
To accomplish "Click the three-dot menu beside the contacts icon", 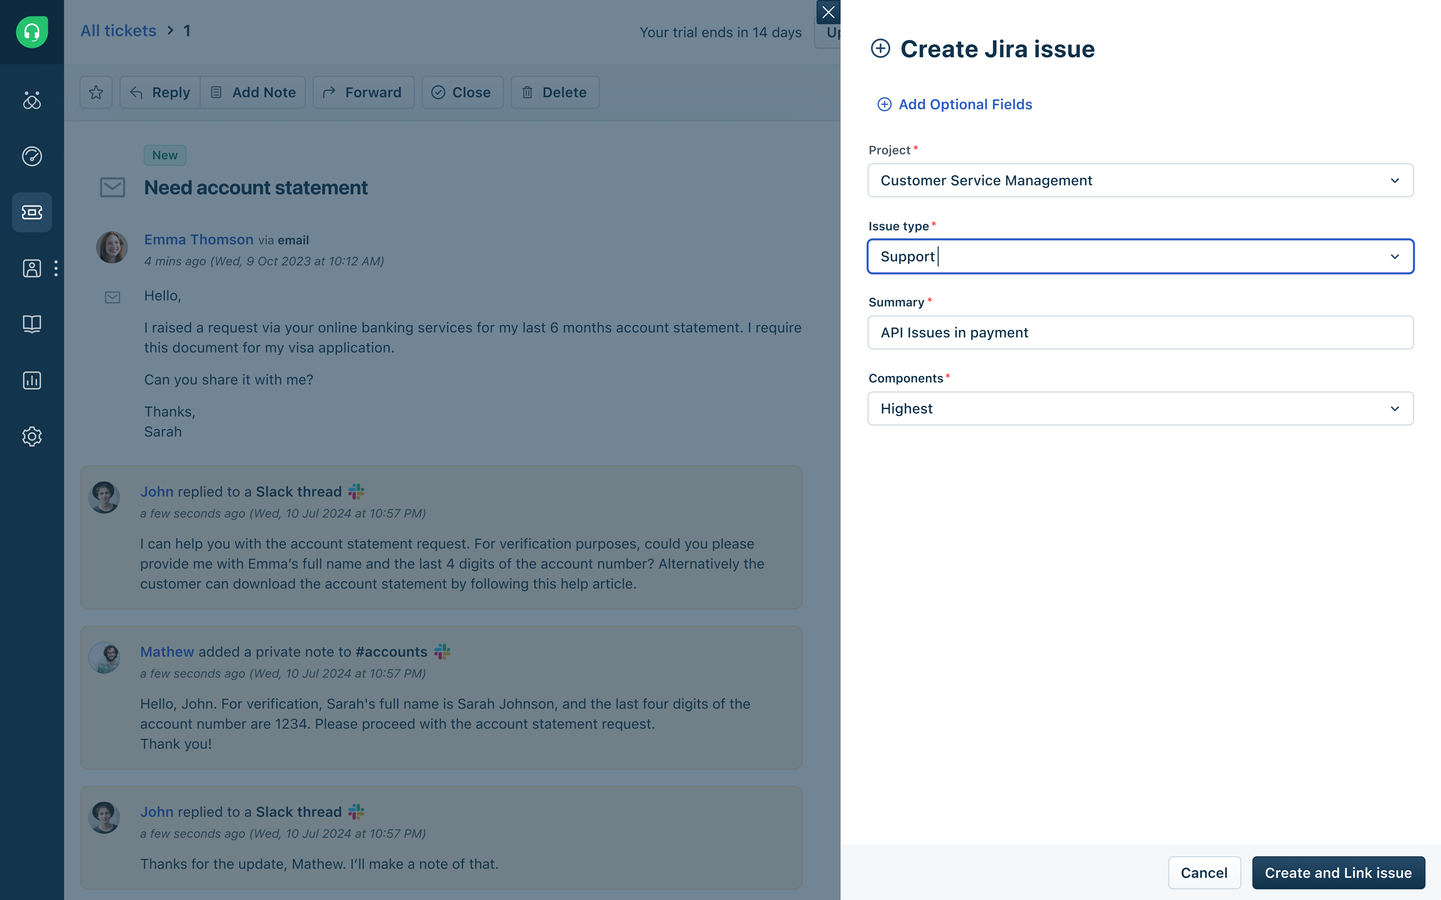I will tap(56, 268).
